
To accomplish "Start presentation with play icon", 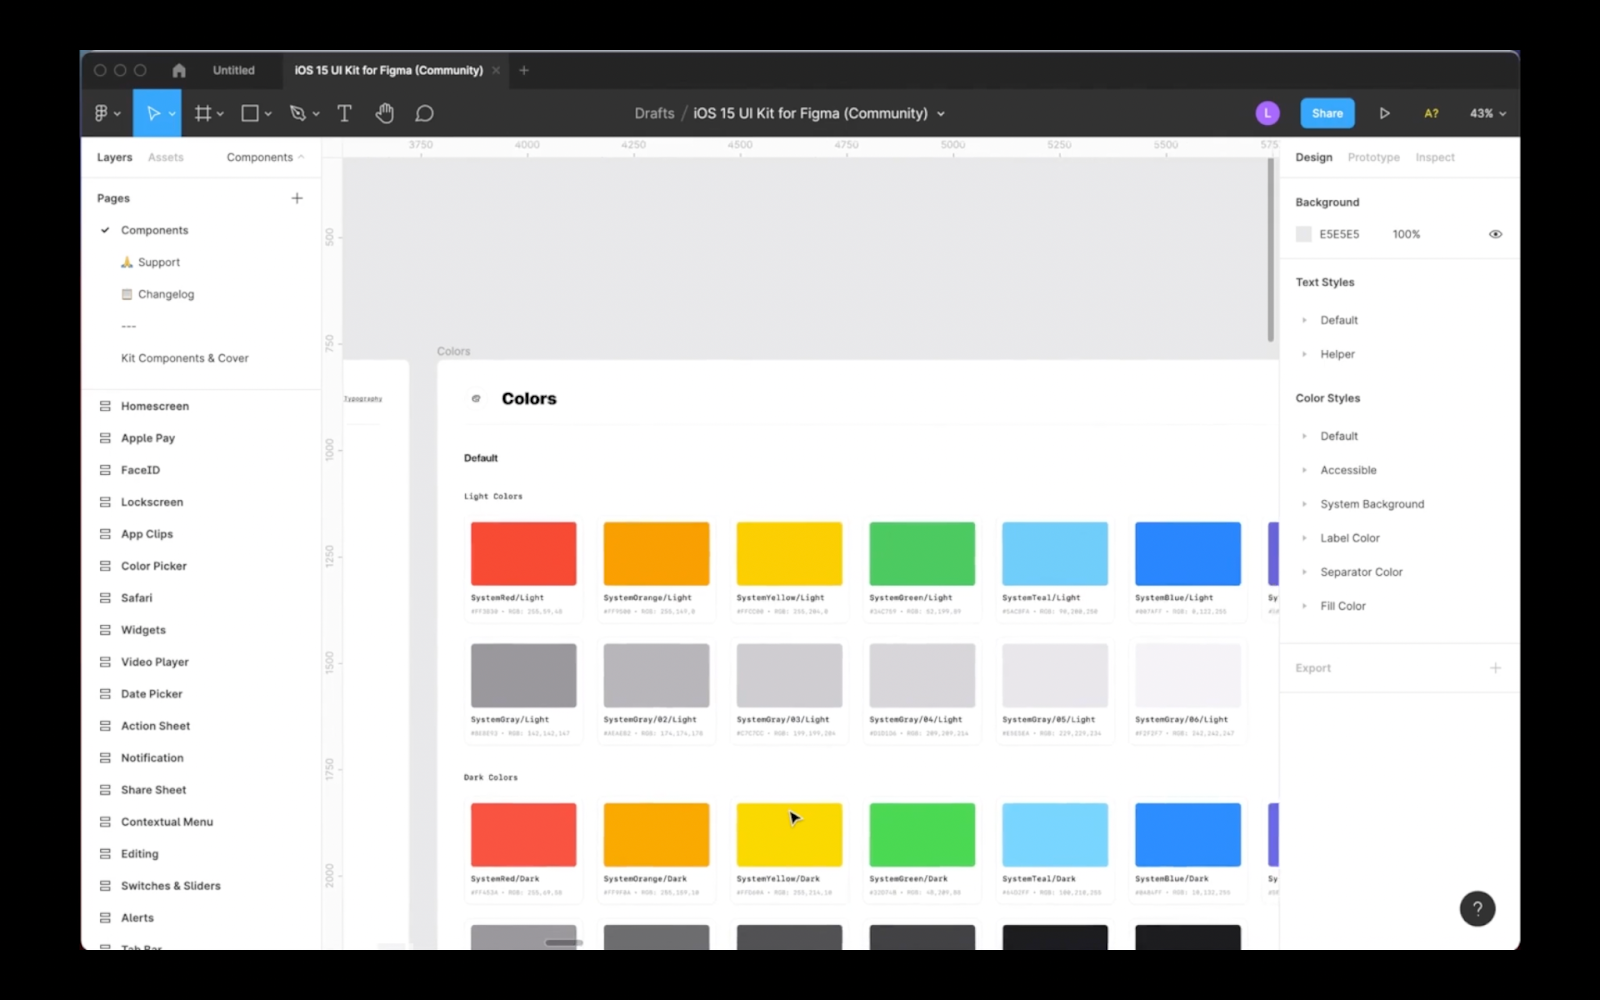I will coord(1384,113).
